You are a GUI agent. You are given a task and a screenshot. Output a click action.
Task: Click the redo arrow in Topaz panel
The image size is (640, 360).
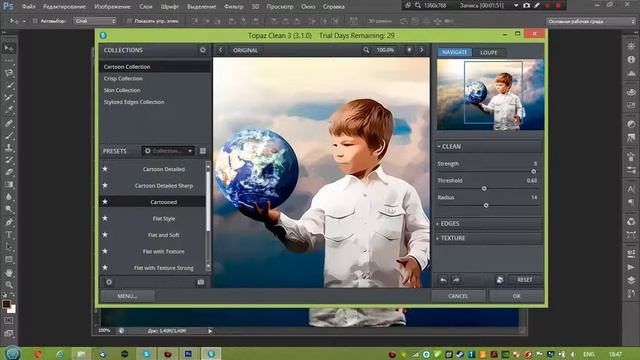coord(456,280)
